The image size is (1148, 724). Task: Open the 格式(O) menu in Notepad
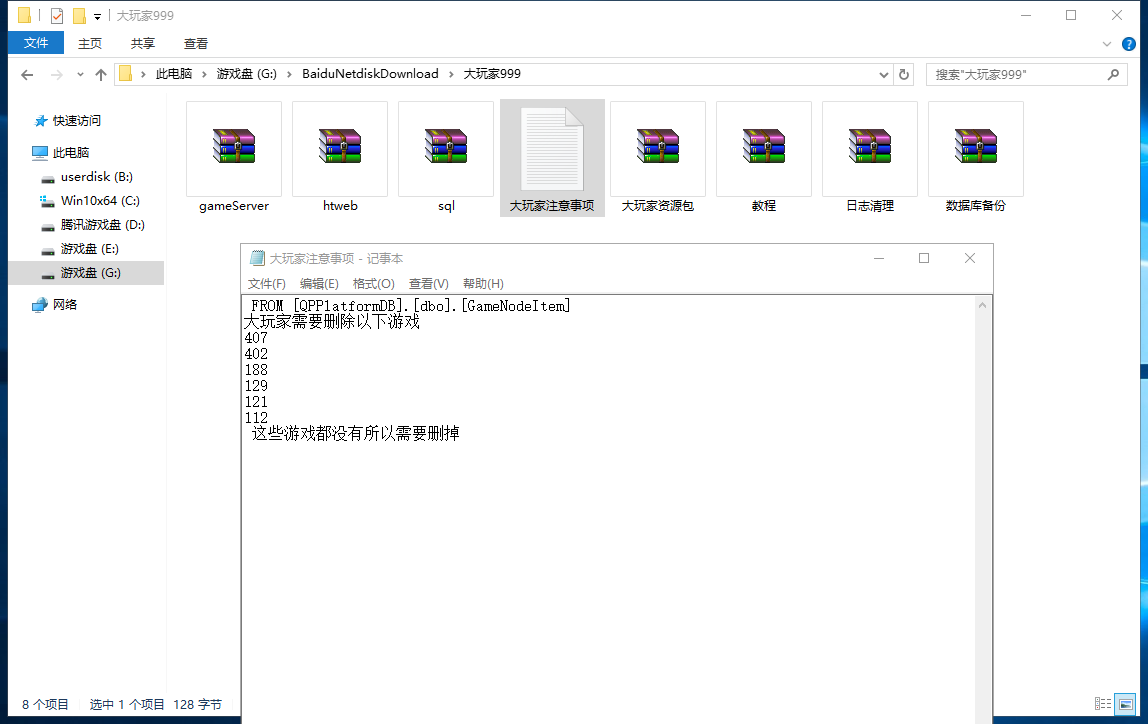pyautogui.click(x=373, y=283)
